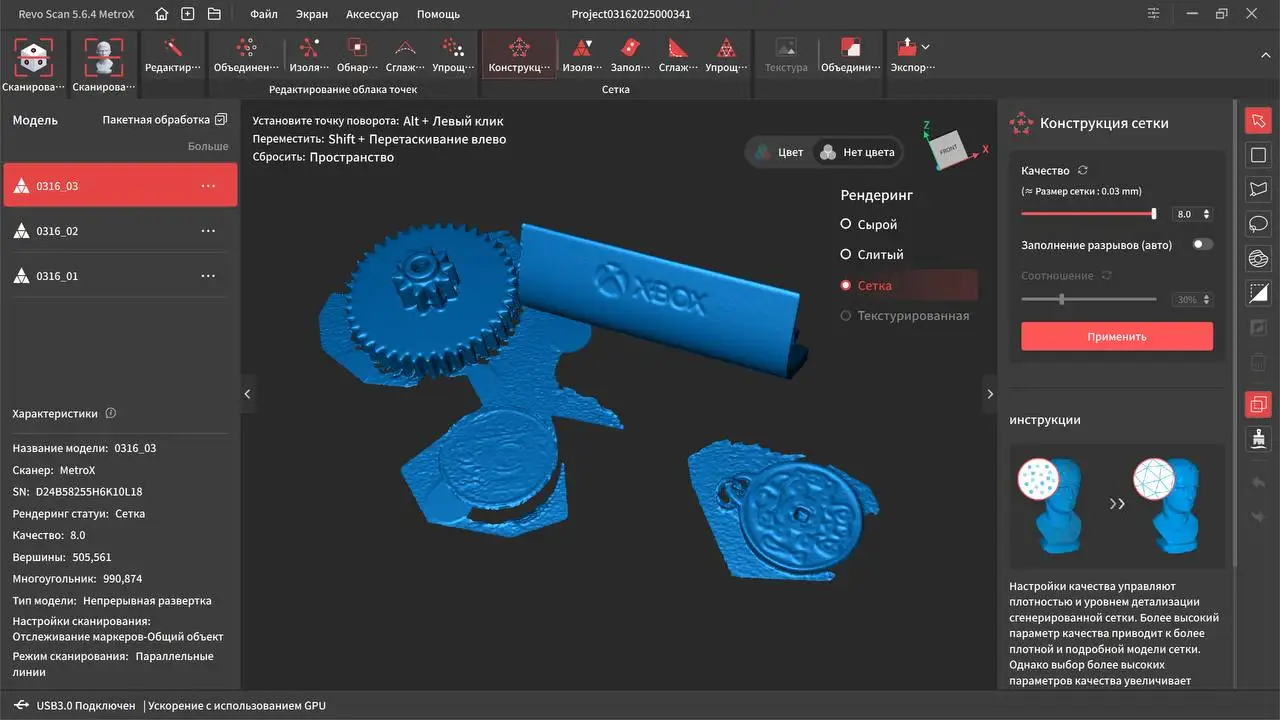Select the bust statue Сканирова… toolbar icon
The height and width of the screenshot is (720, 1280).
pos(104,65)
